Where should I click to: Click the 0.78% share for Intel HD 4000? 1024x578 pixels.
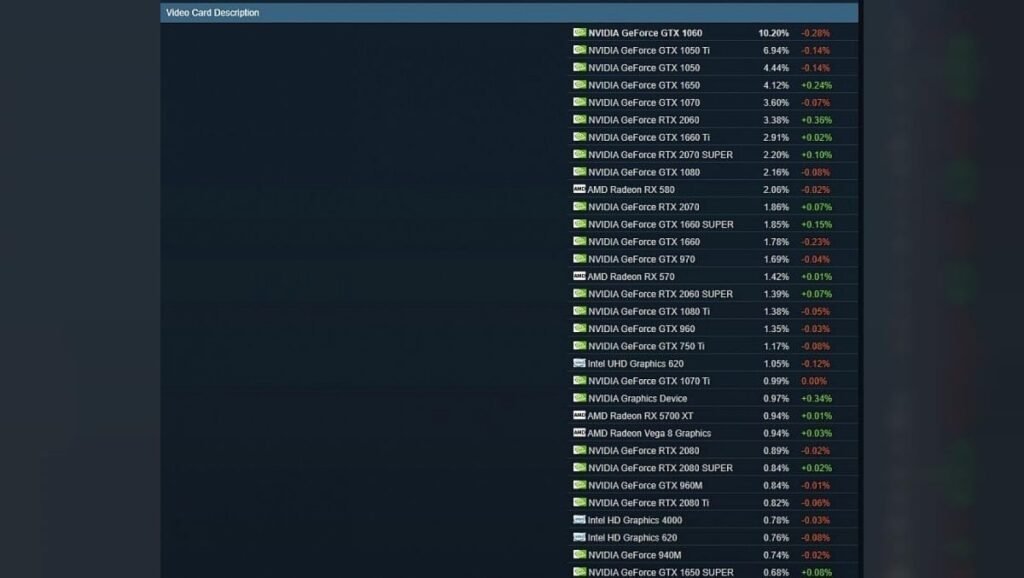coord(776,520)
